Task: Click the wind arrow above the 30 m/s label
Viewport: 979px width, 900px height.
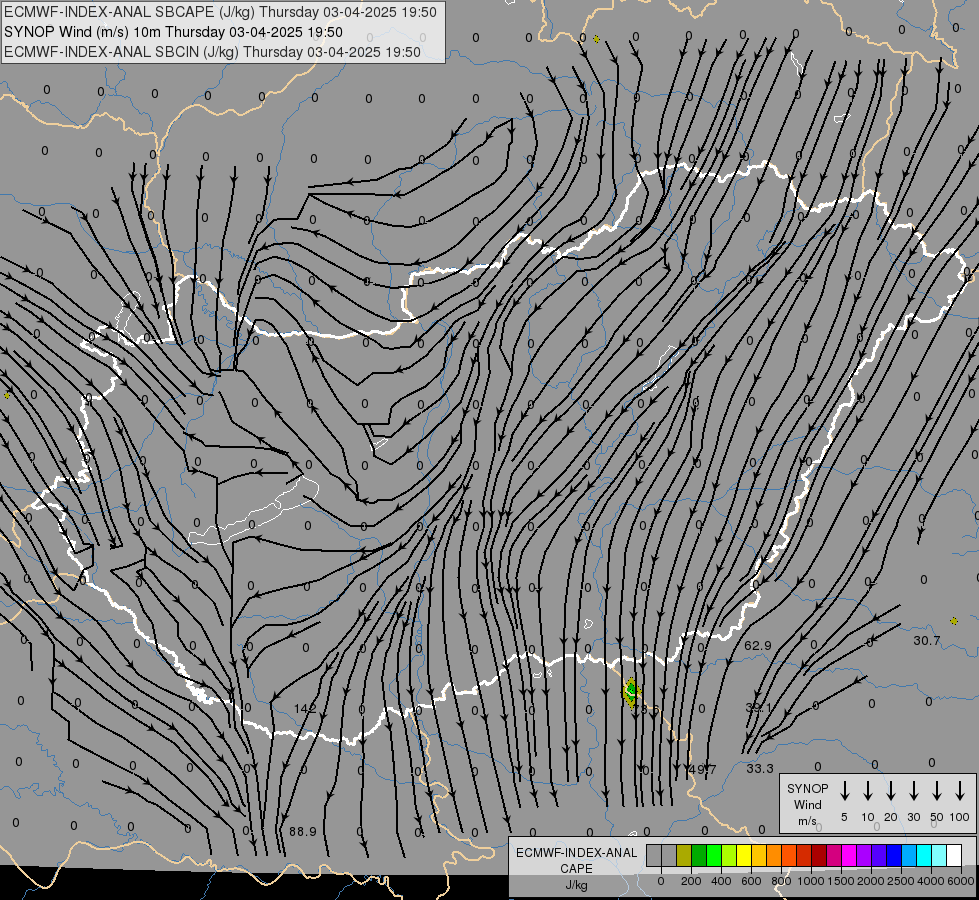Action: pyautogui.click(x=913, y=791)
